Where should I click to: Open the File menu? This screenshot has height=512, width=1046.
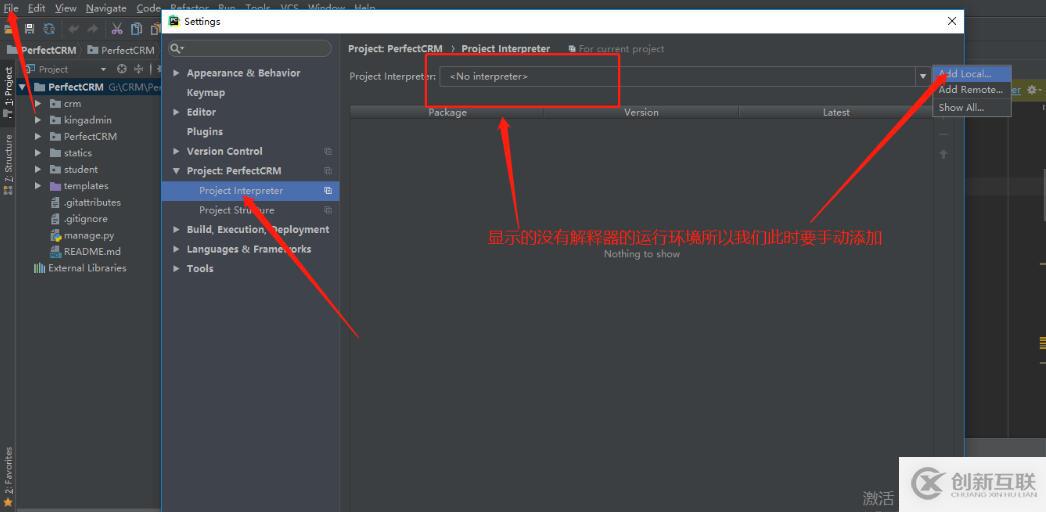pyautogui.click(x=11, y=9)
